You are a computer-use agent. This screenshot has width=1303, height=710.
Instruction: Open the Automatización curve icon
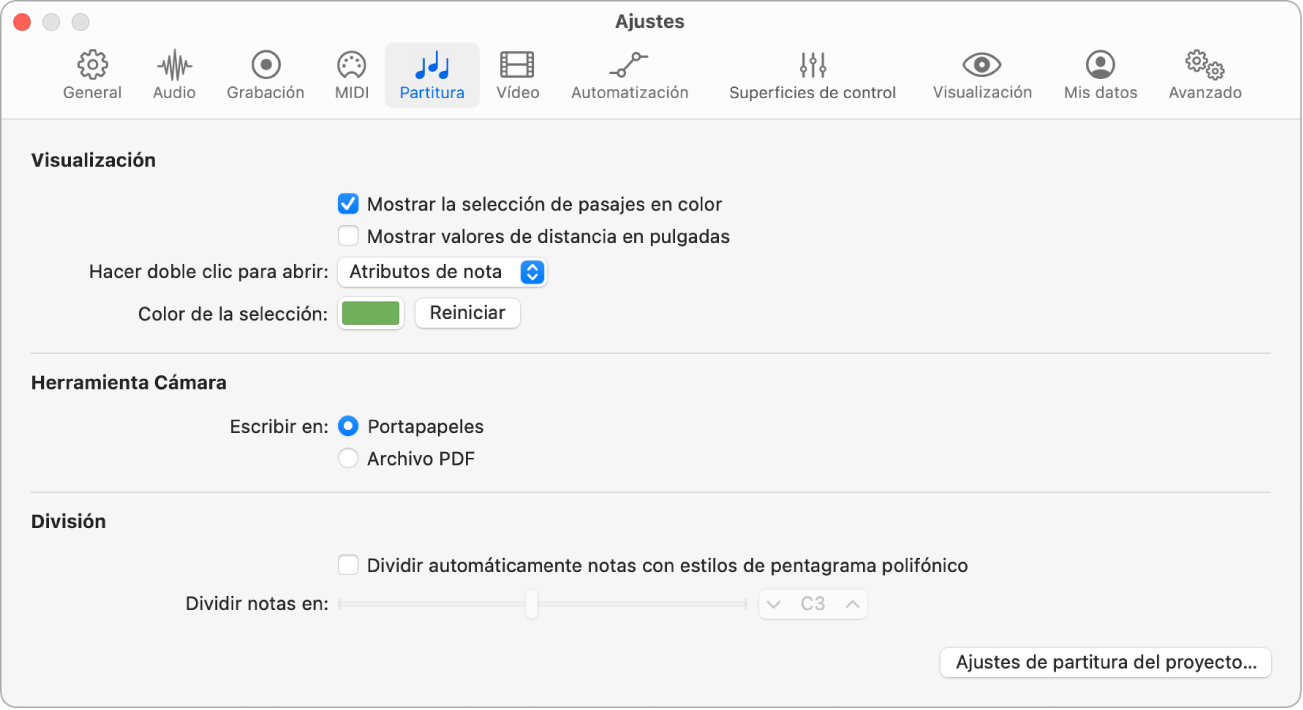(629, 66)
